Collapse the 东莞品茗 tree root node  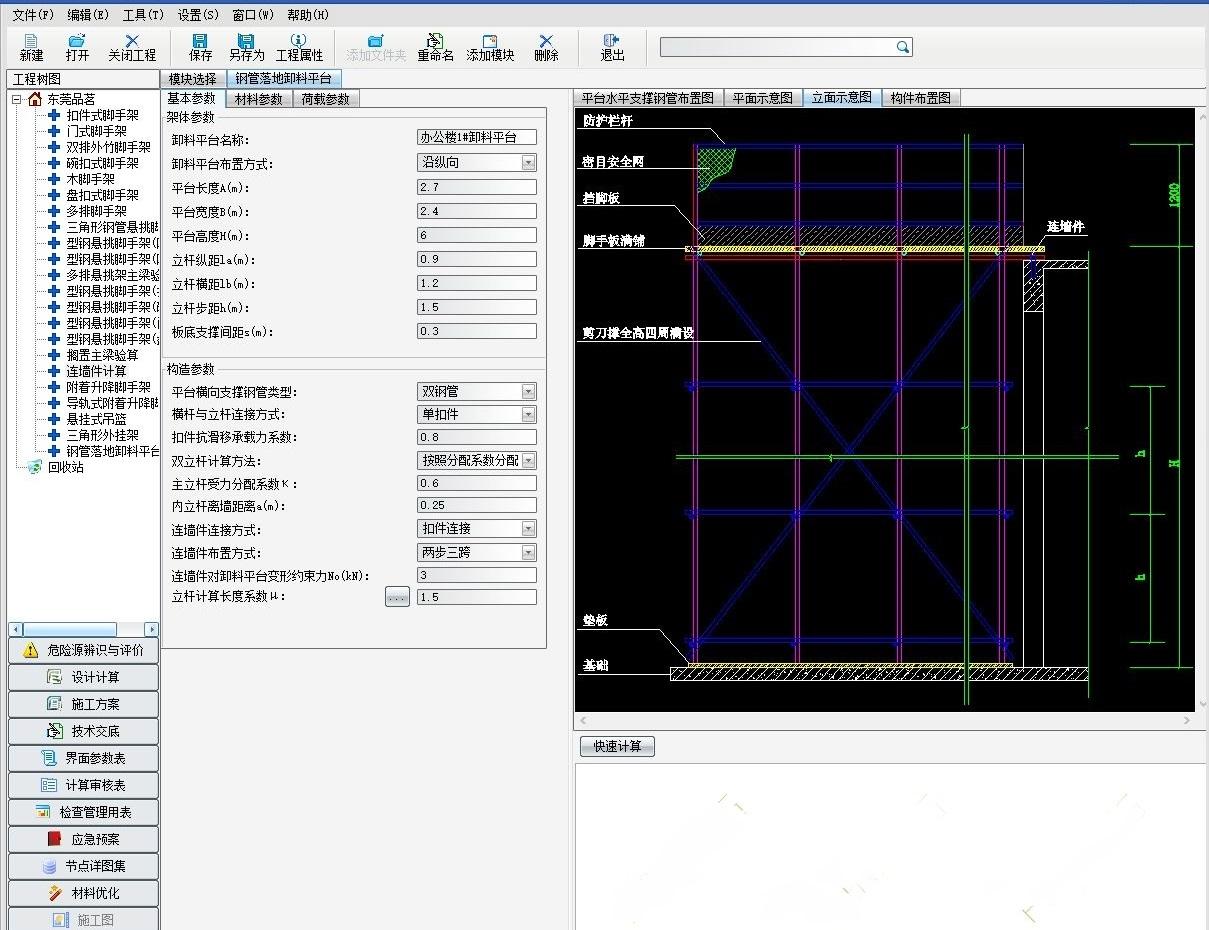click(17, 99)
